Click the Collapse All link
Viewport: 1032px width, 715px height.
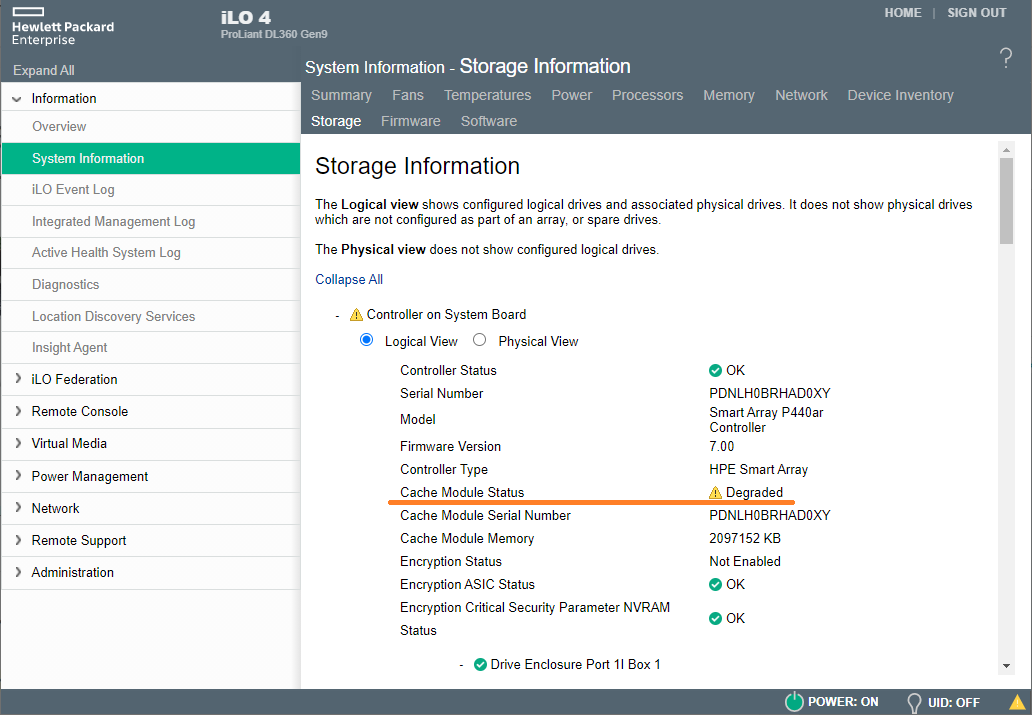click(x=349, y=280)
